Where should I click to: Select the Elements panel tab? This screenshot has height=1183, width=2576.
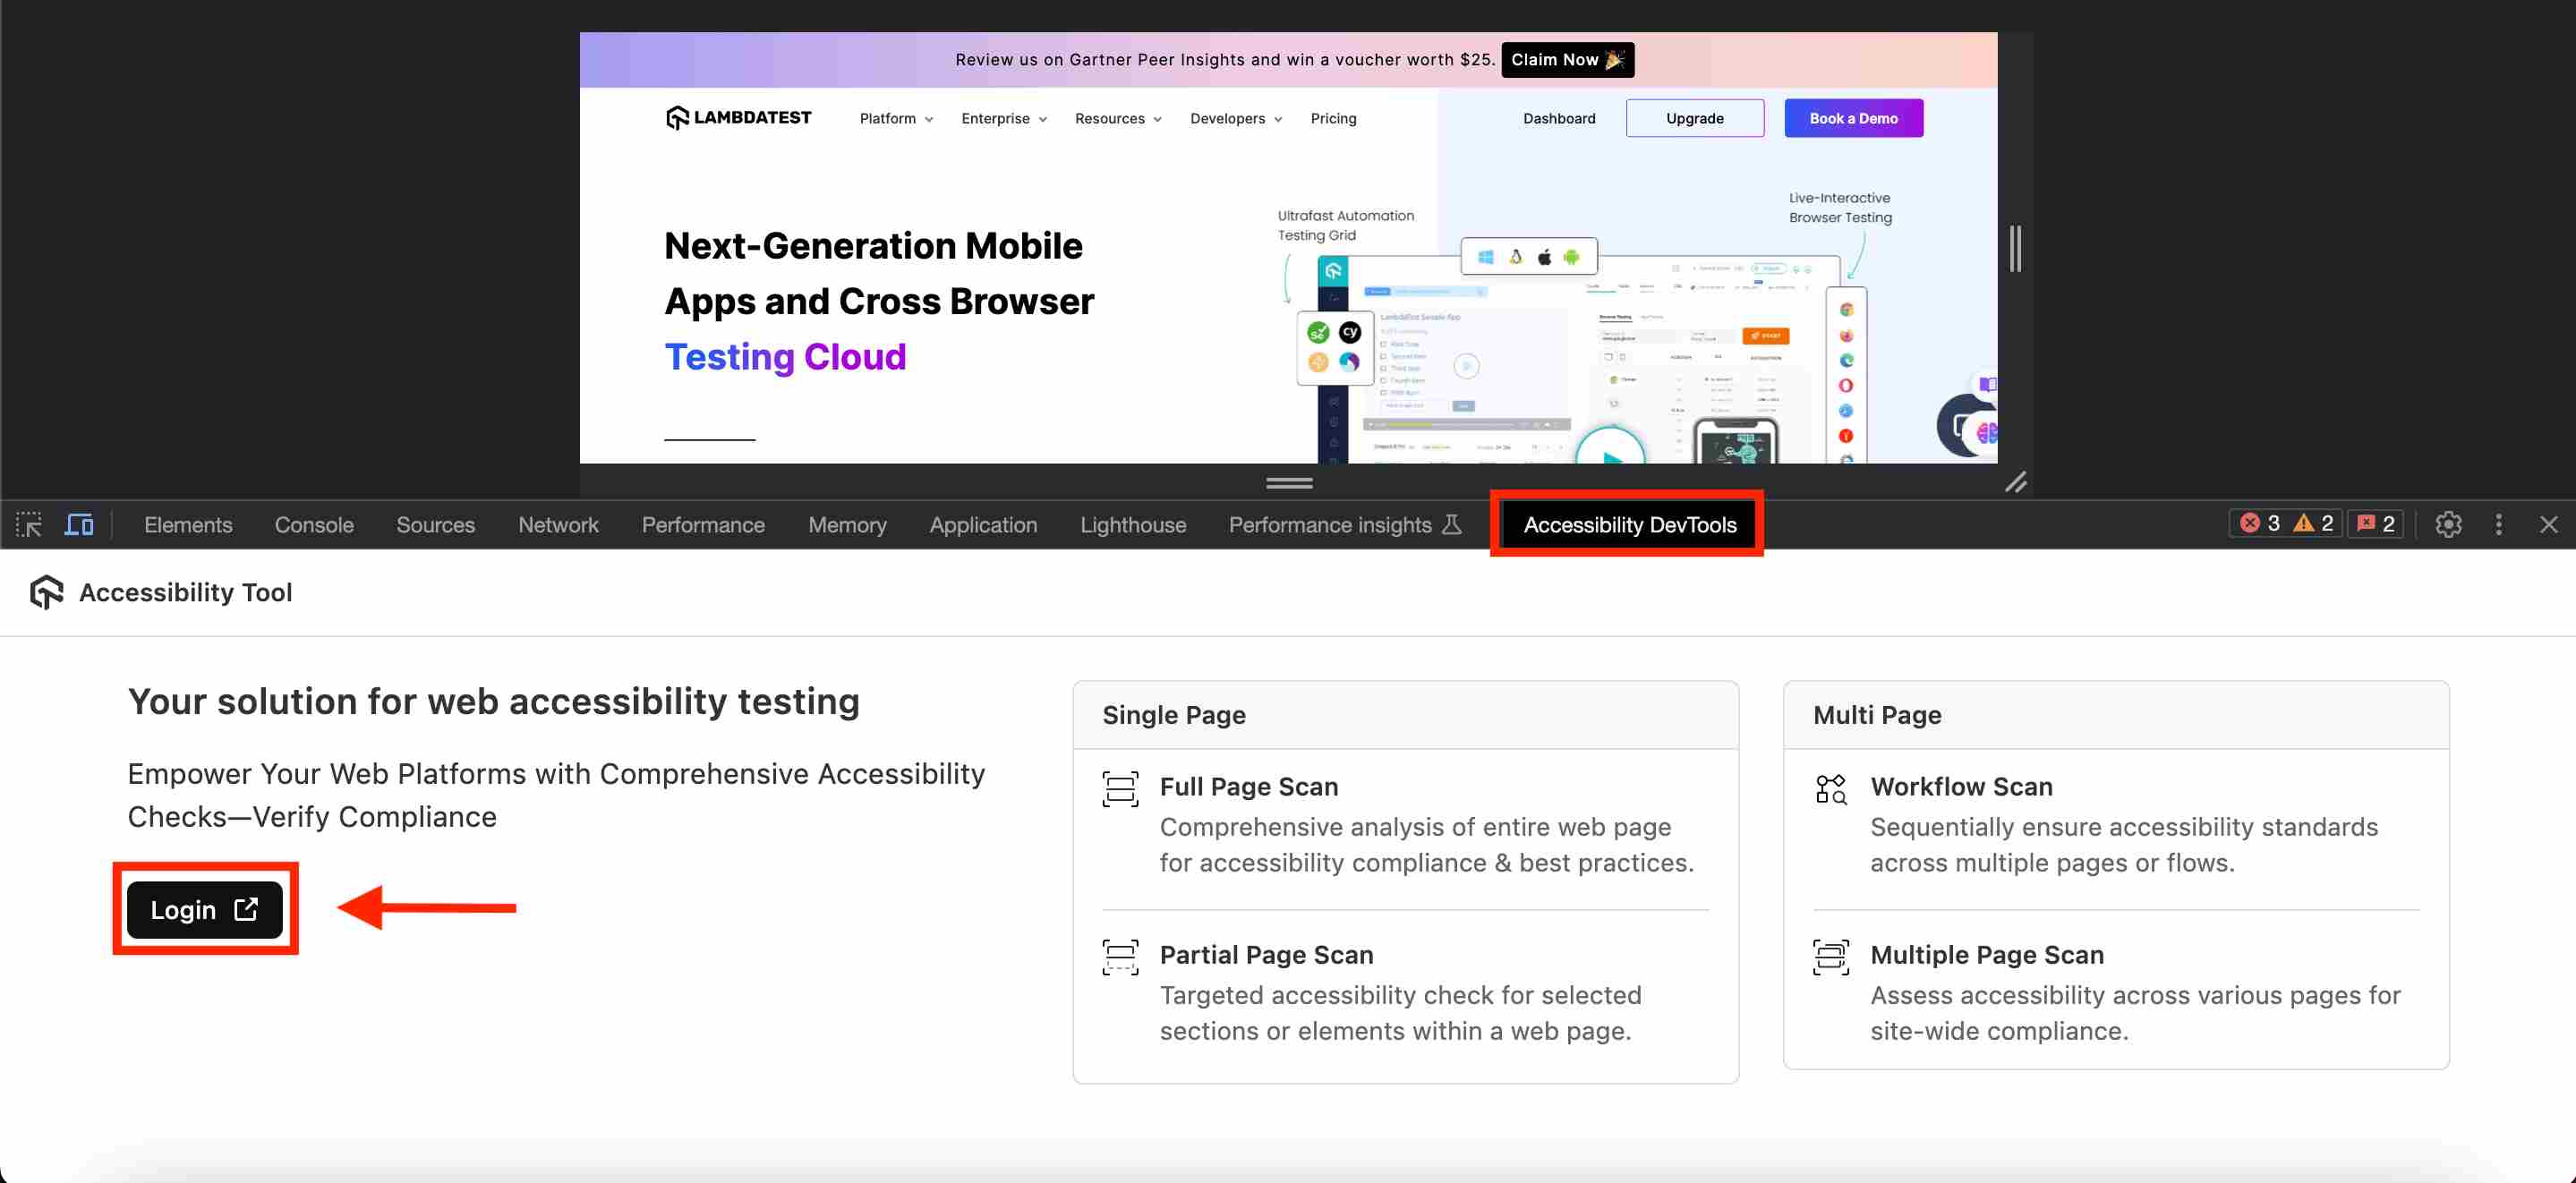tap(185, 524)
